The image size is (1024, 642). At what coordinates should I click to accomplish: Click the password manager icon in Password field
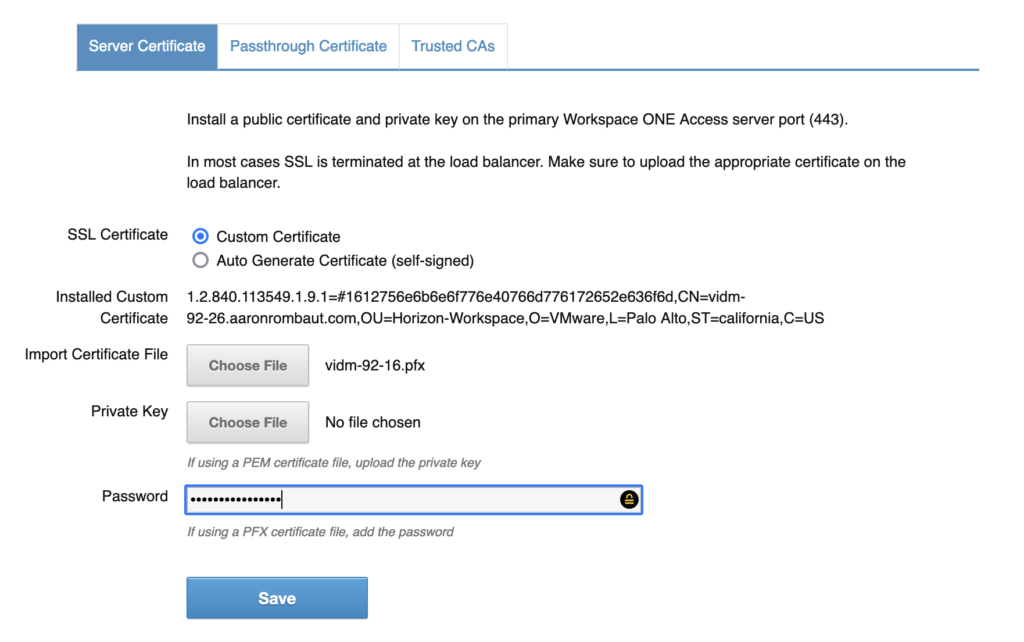pos(629,500)
